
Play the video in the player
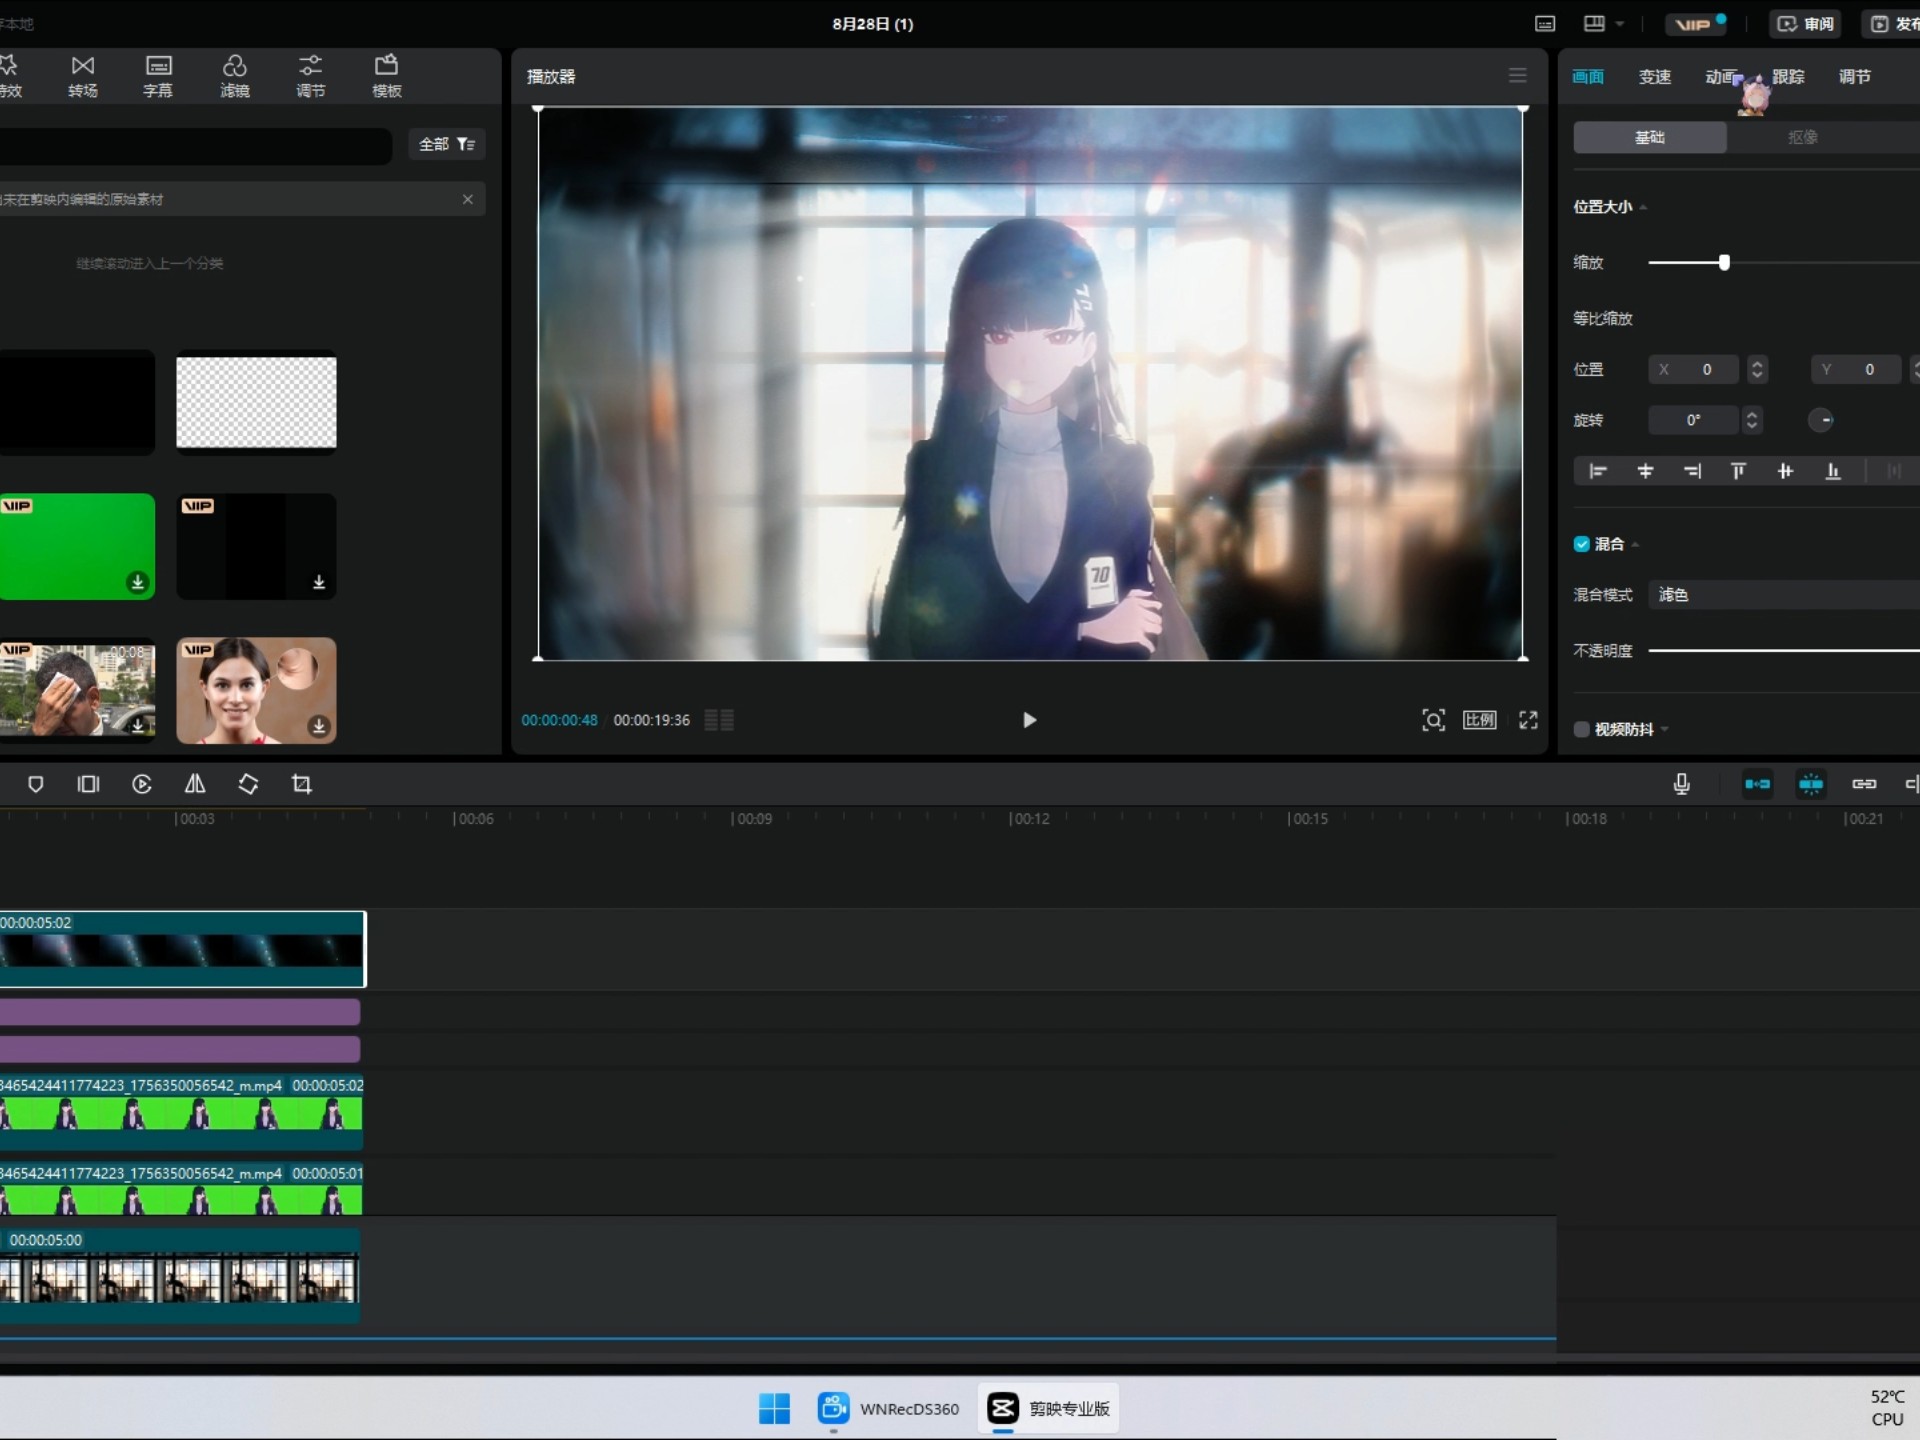pos(1029,720)
